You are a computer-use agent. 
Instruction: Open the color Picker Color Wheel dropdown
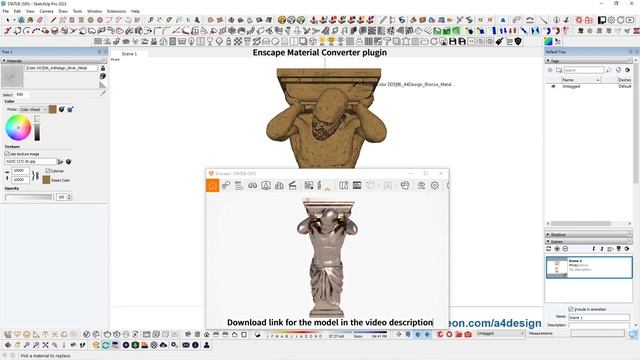33,109
